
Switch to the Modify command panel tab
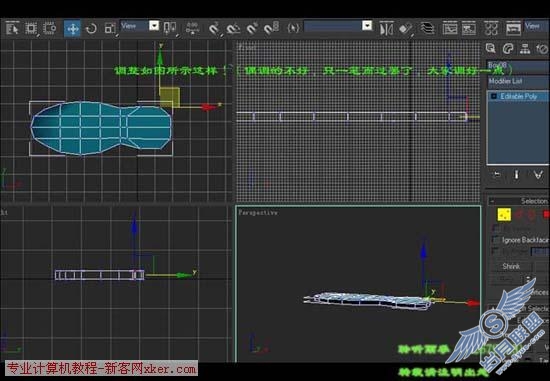click(x=508, y=49)
